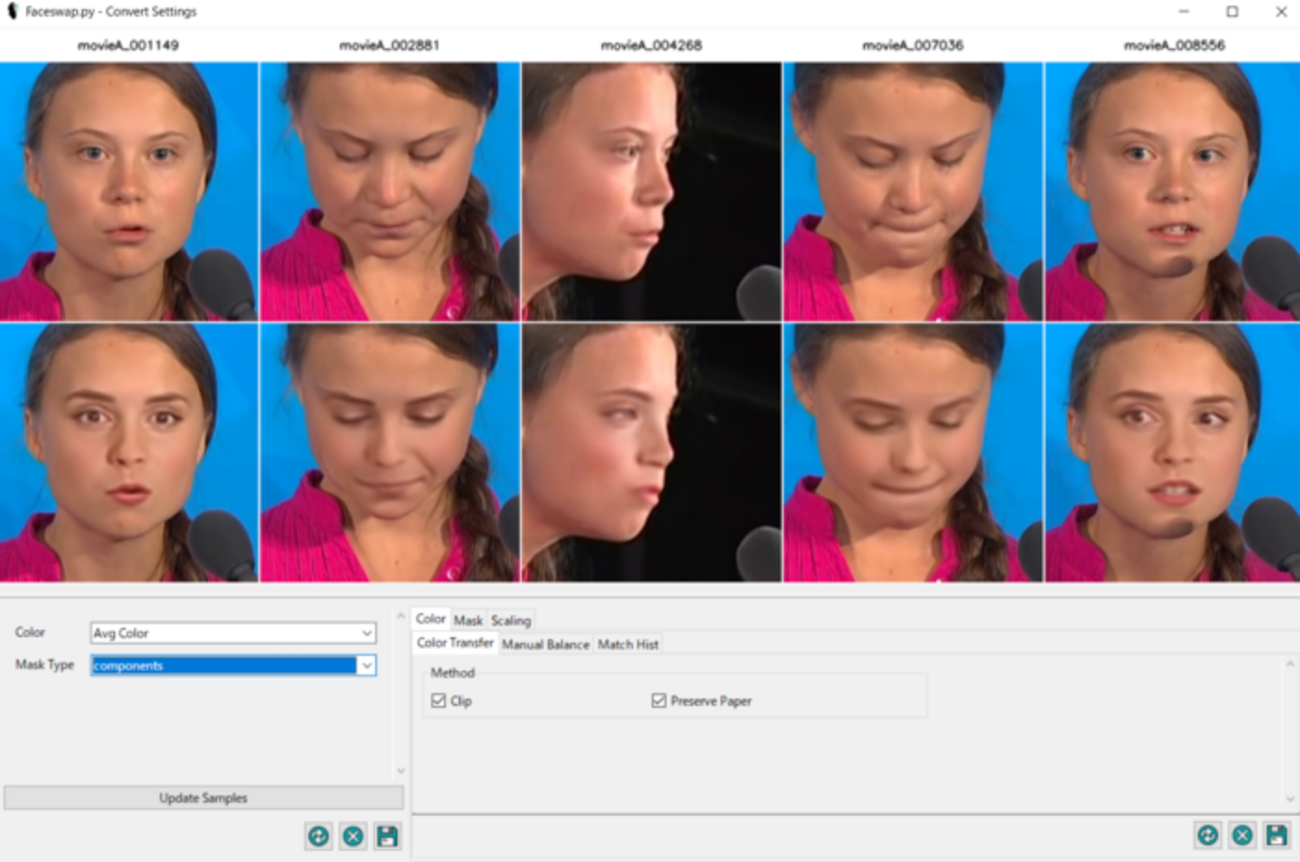Toggle the Preserve Paper checkbox
Image resolution: width=1300 pixels, height=862 pixels.
658,701
